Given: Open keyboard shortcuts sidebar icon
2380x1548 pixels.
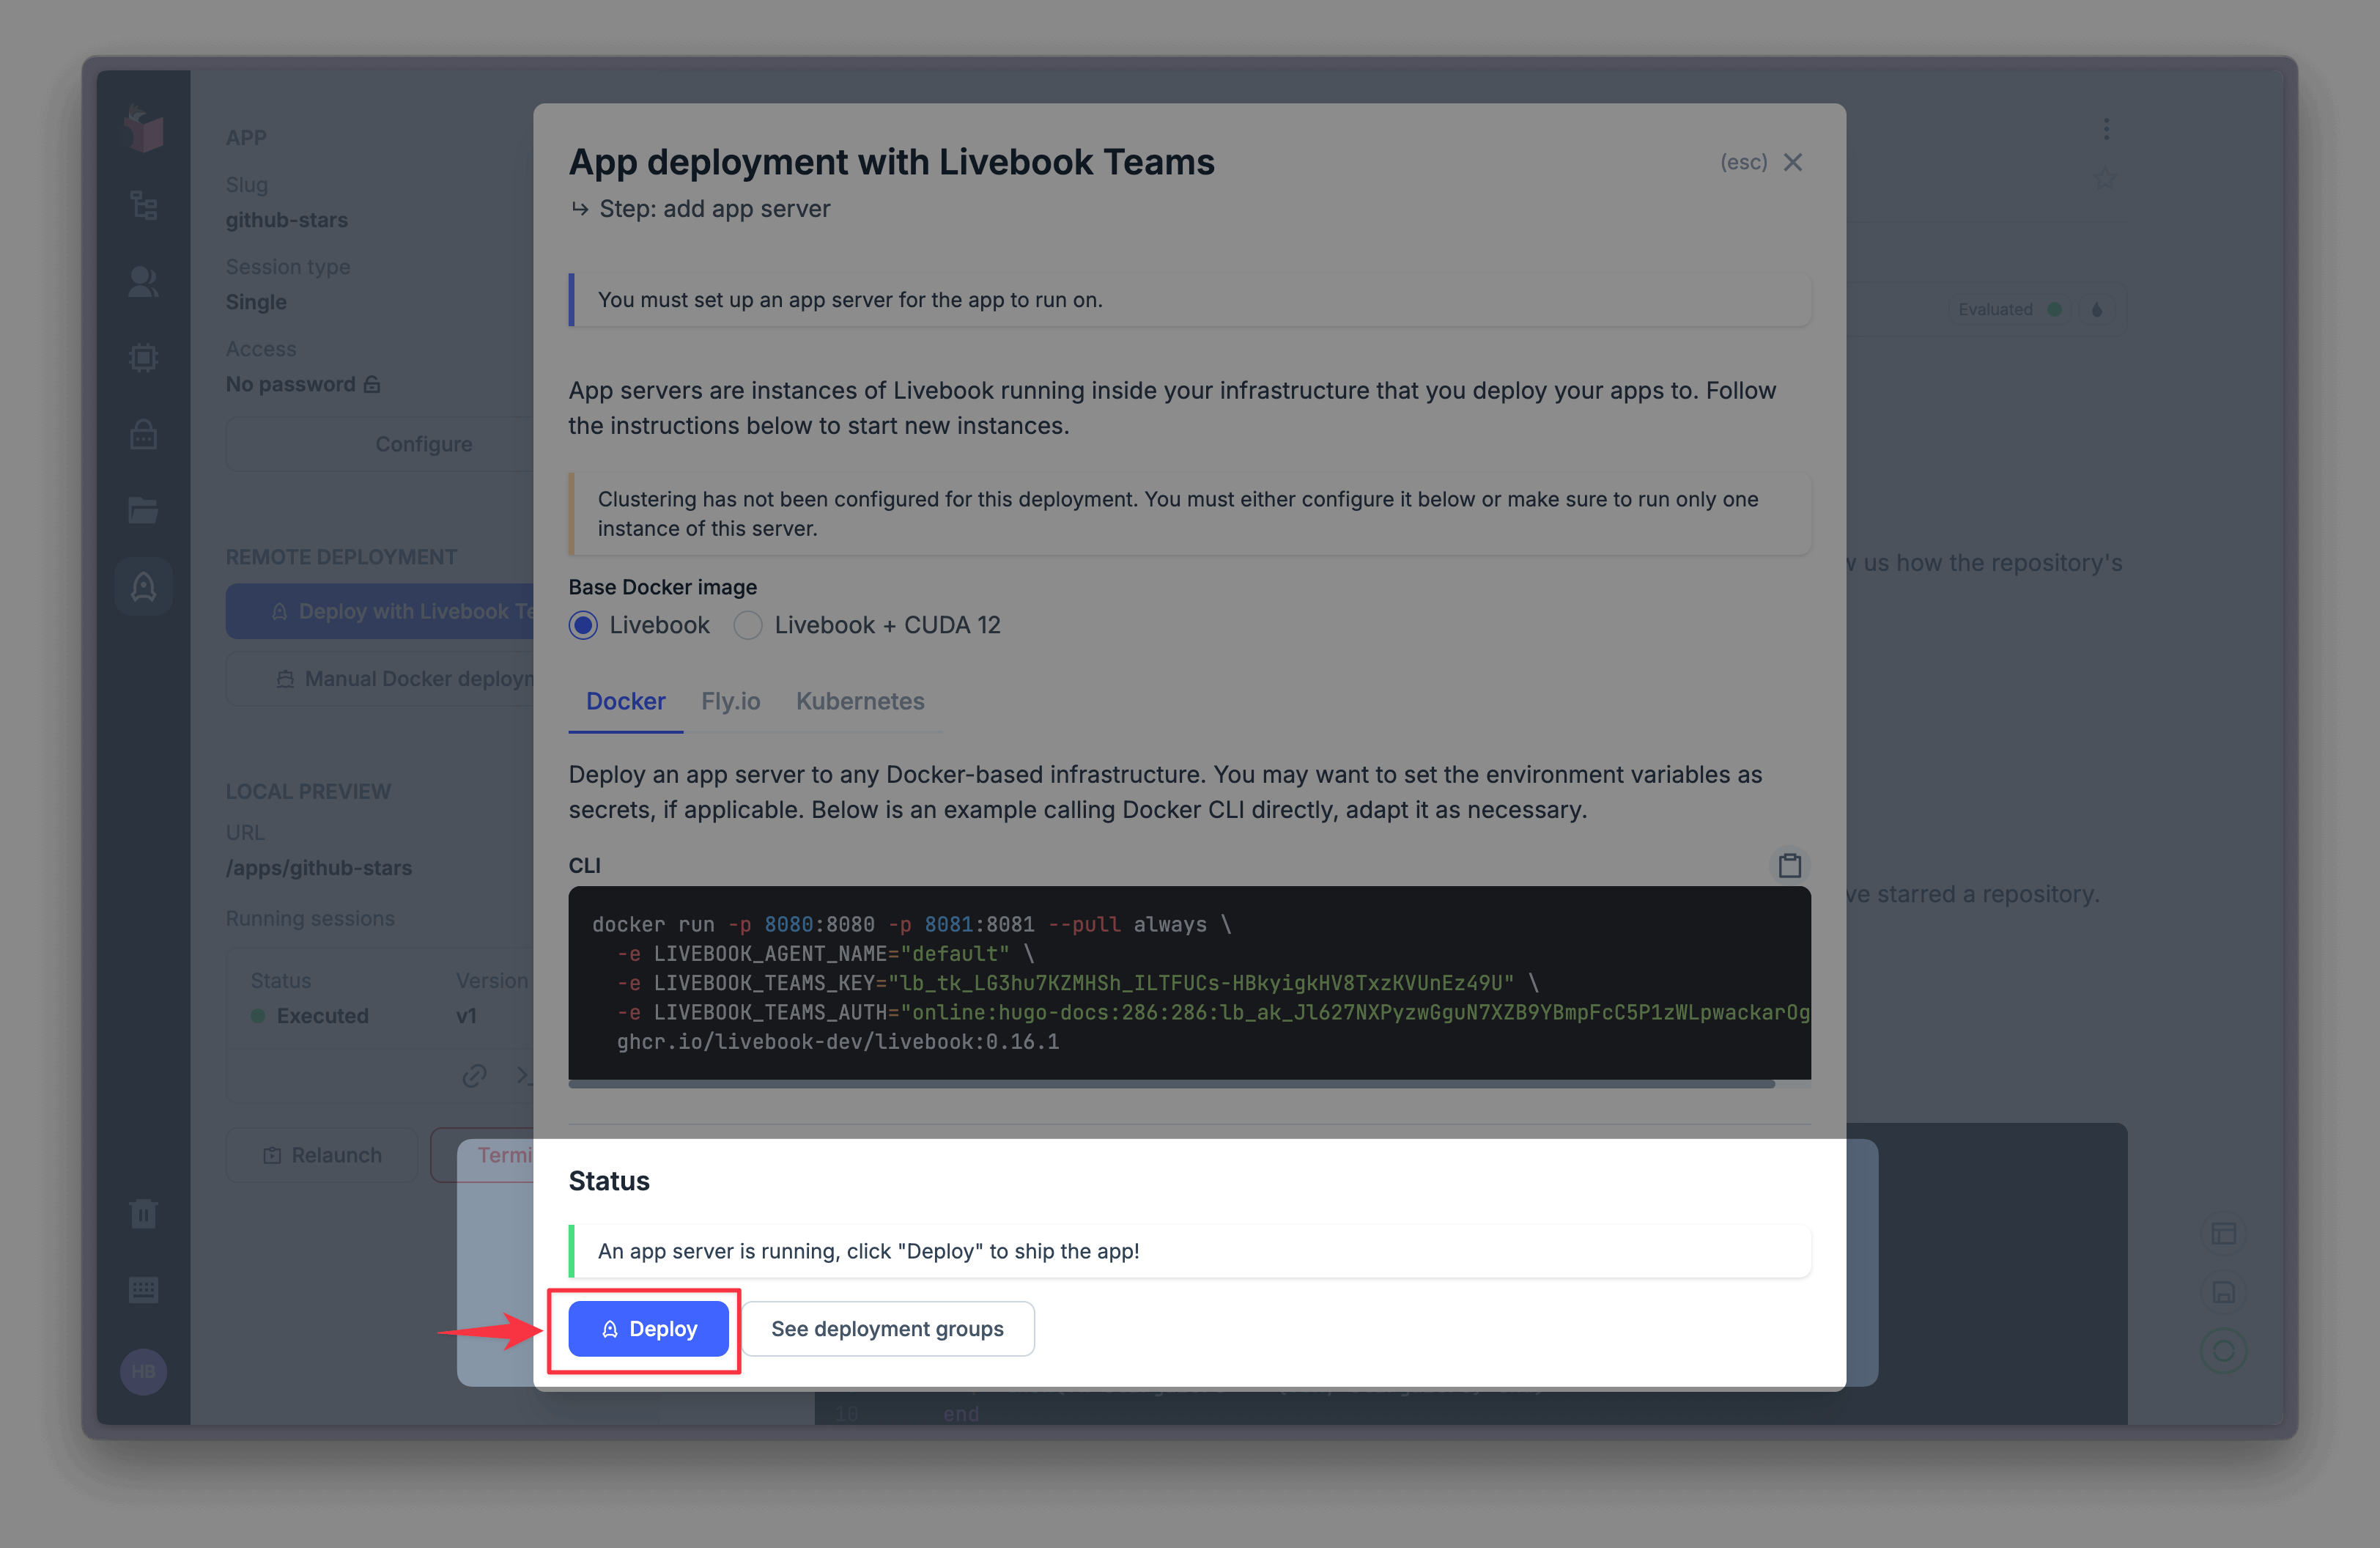Looking at the screenshot, I should click(x=143, y=1290).
